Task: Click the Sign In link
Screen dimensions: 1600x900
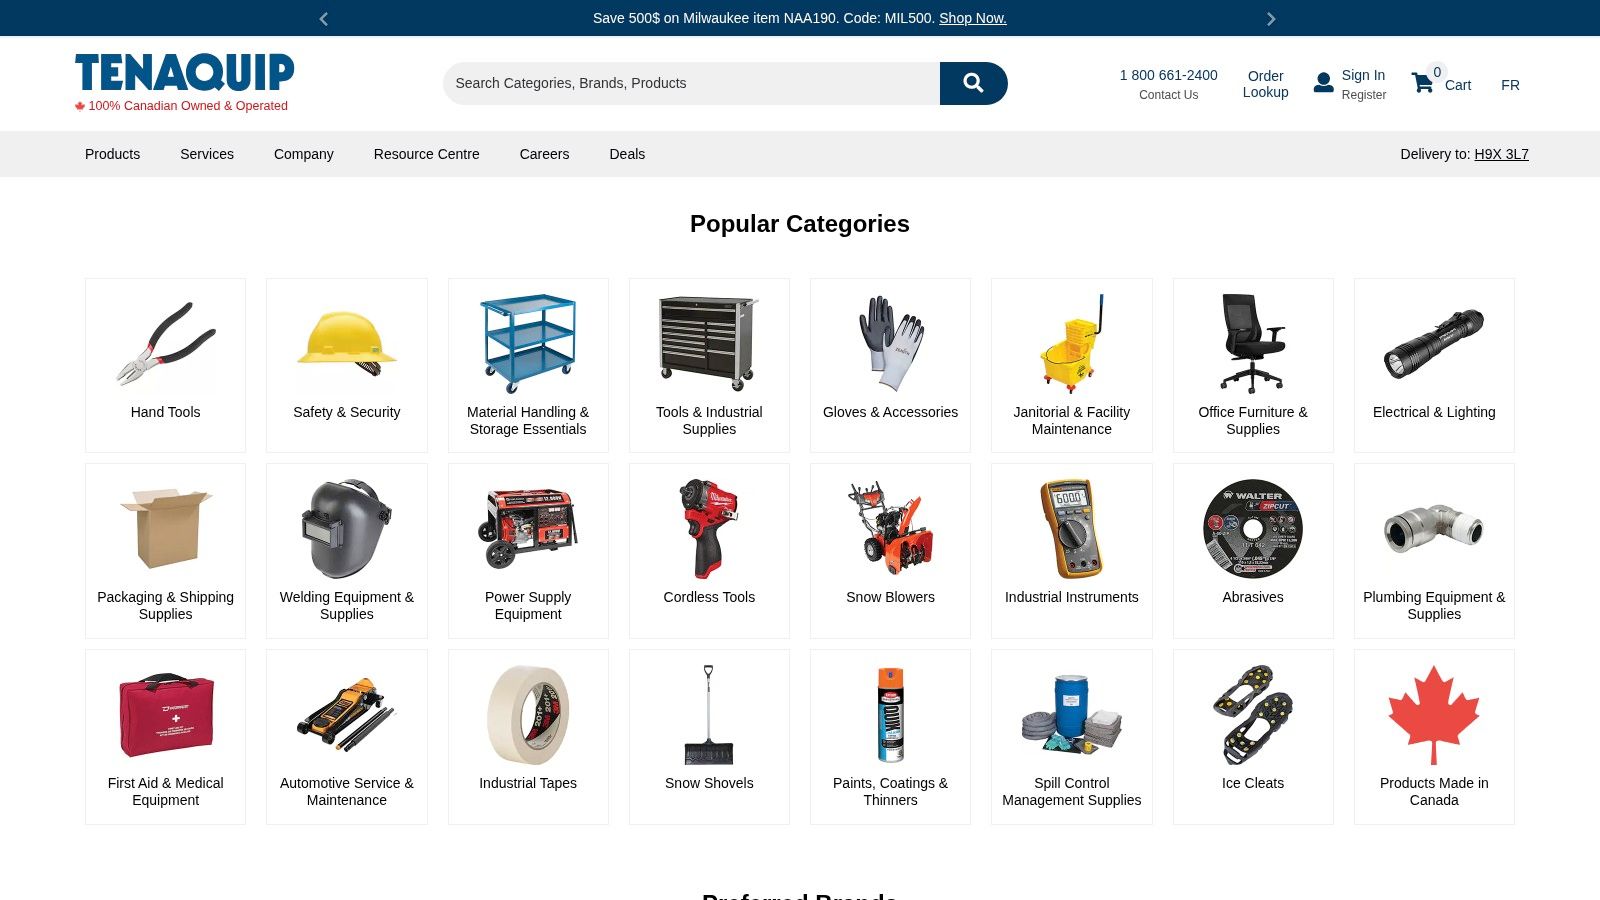Action: tap(1363, 75)
